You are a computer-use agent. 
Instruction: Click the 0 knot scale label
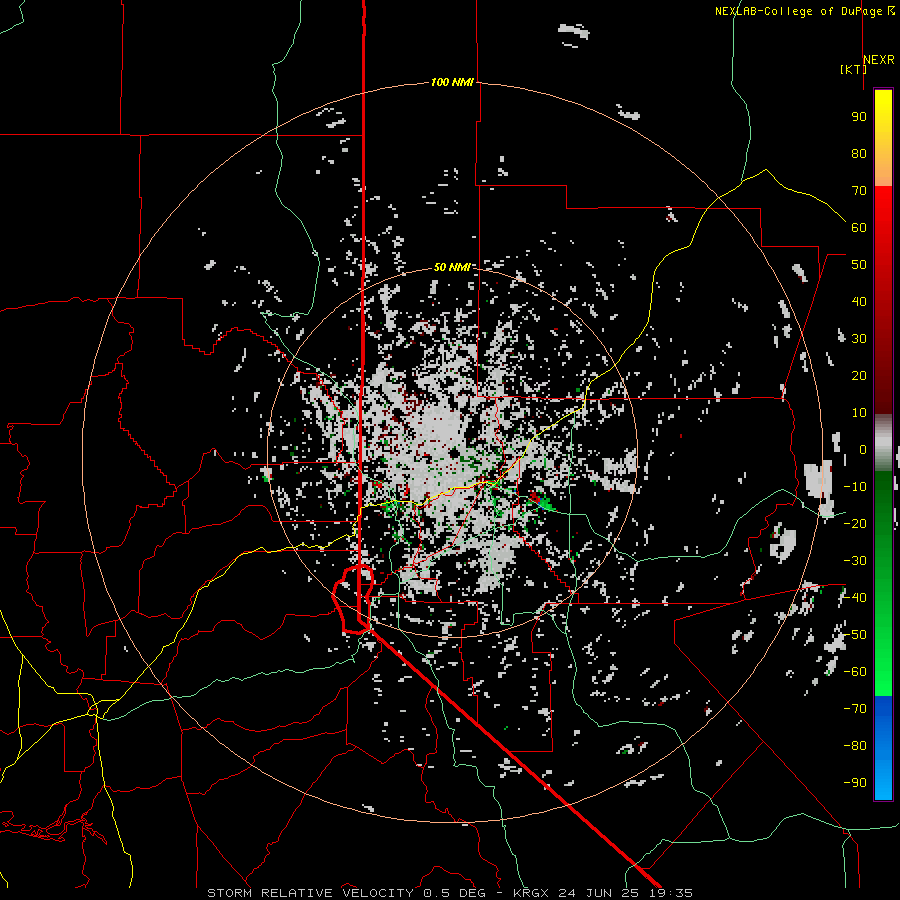pos(863,449)
